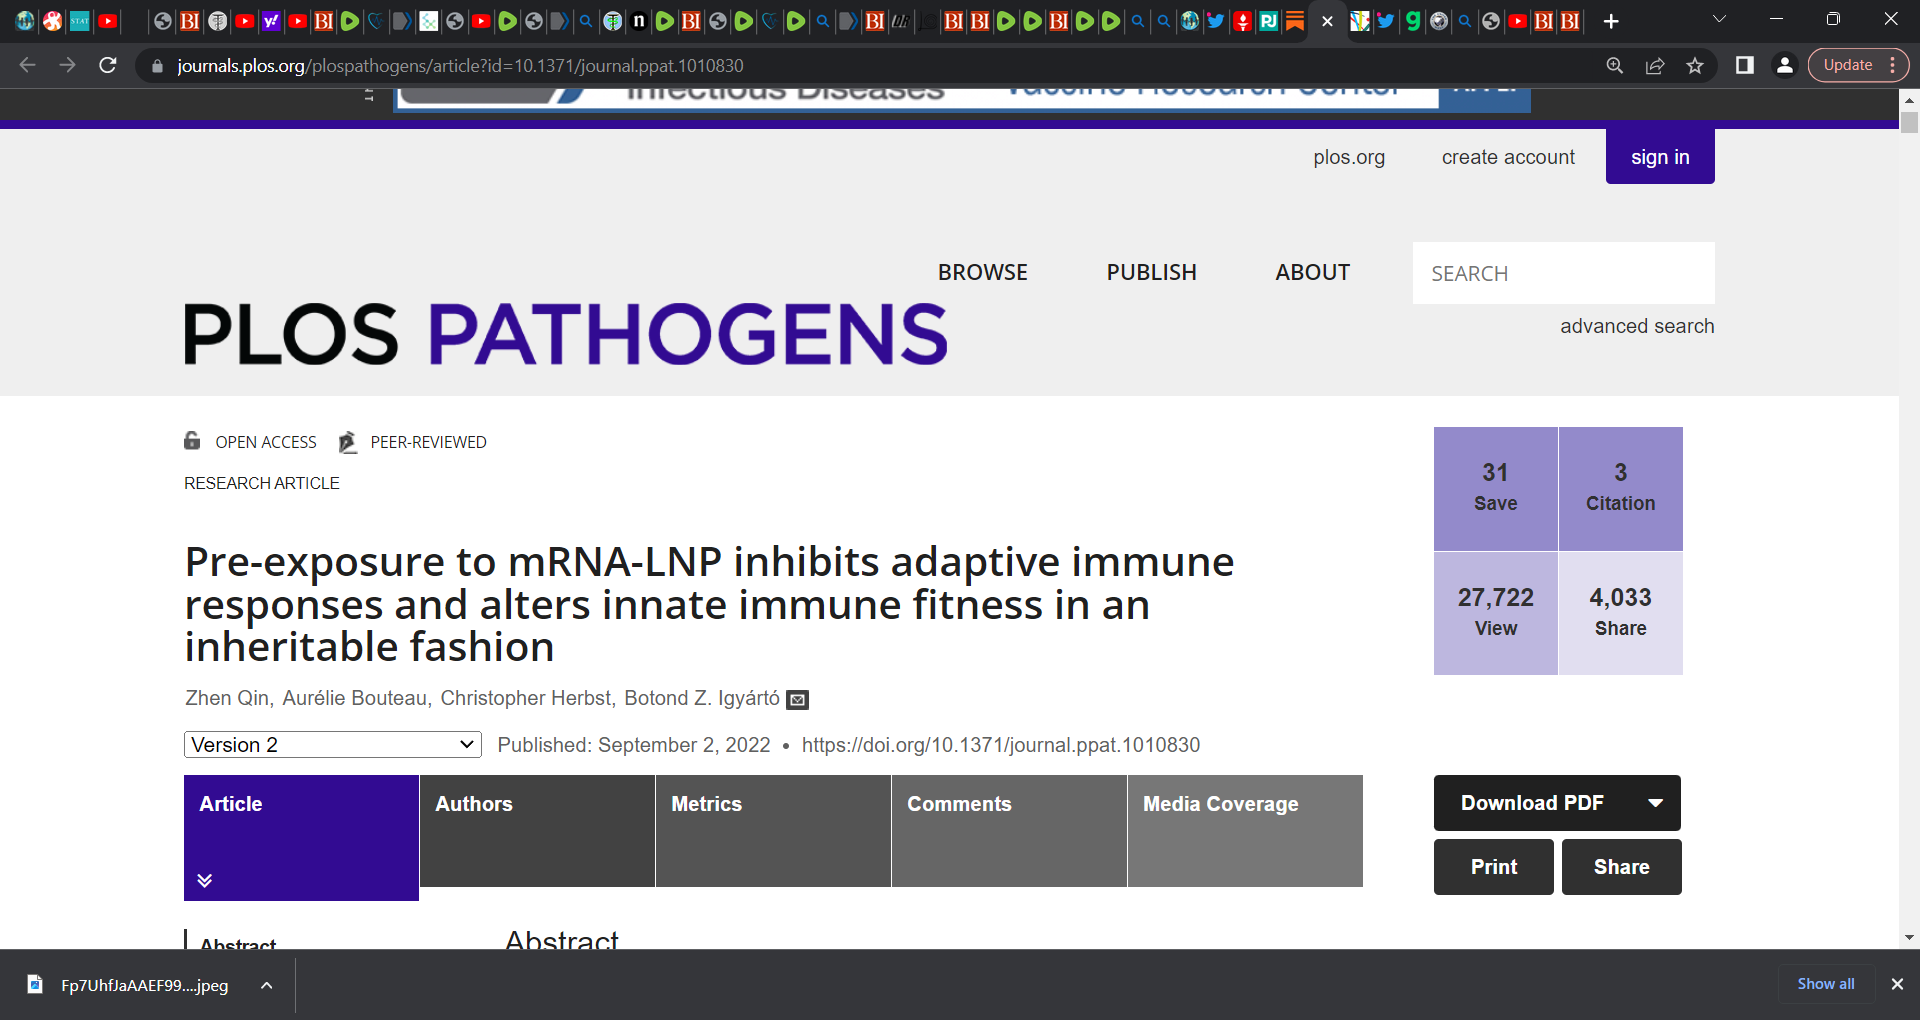Switch to the Yahoo tab
This screenshot has height=1020, width=1920.
271,21
